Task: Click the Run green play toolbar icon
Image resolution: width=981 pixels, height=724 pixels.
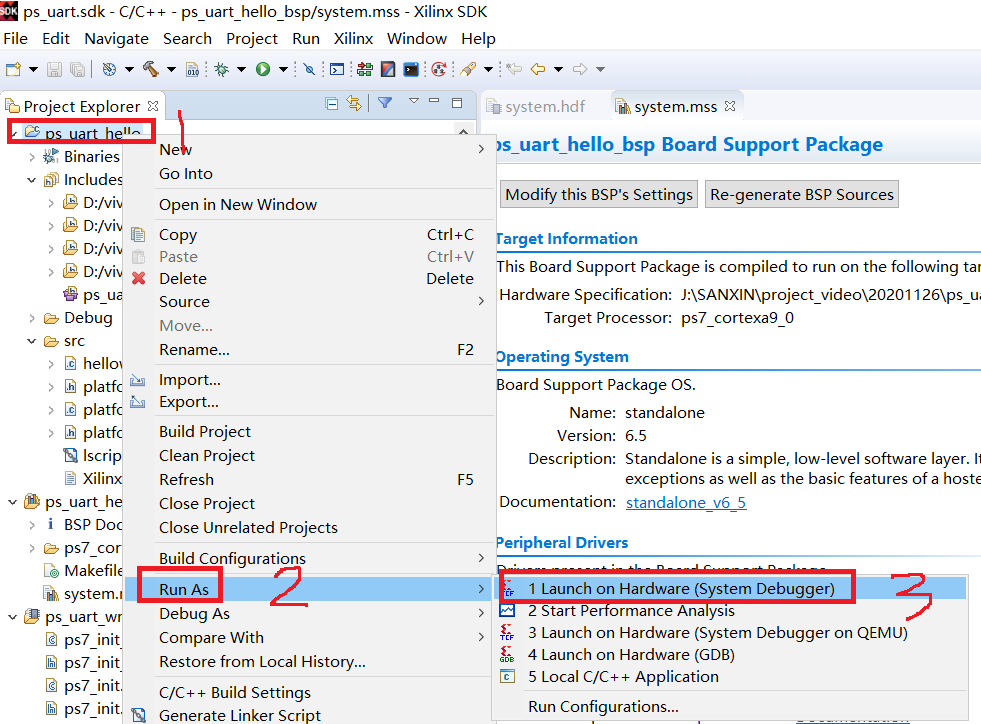Action: [263, 69]
